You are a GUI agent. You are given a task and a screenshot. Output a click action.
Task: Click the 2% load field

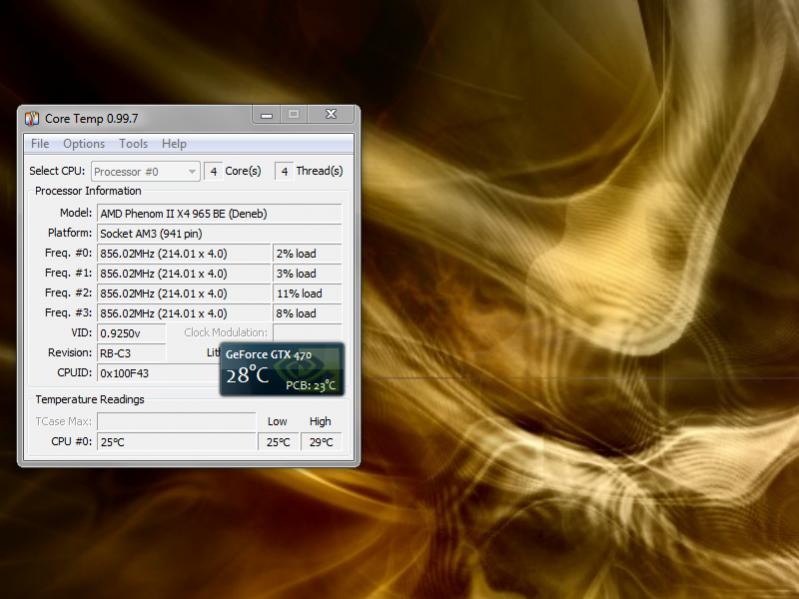[x=307, y=253]
